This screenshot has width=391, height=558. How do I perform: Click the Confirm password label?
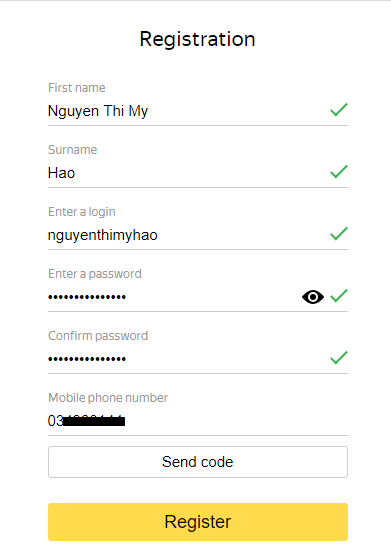click(x=98, y=336)
